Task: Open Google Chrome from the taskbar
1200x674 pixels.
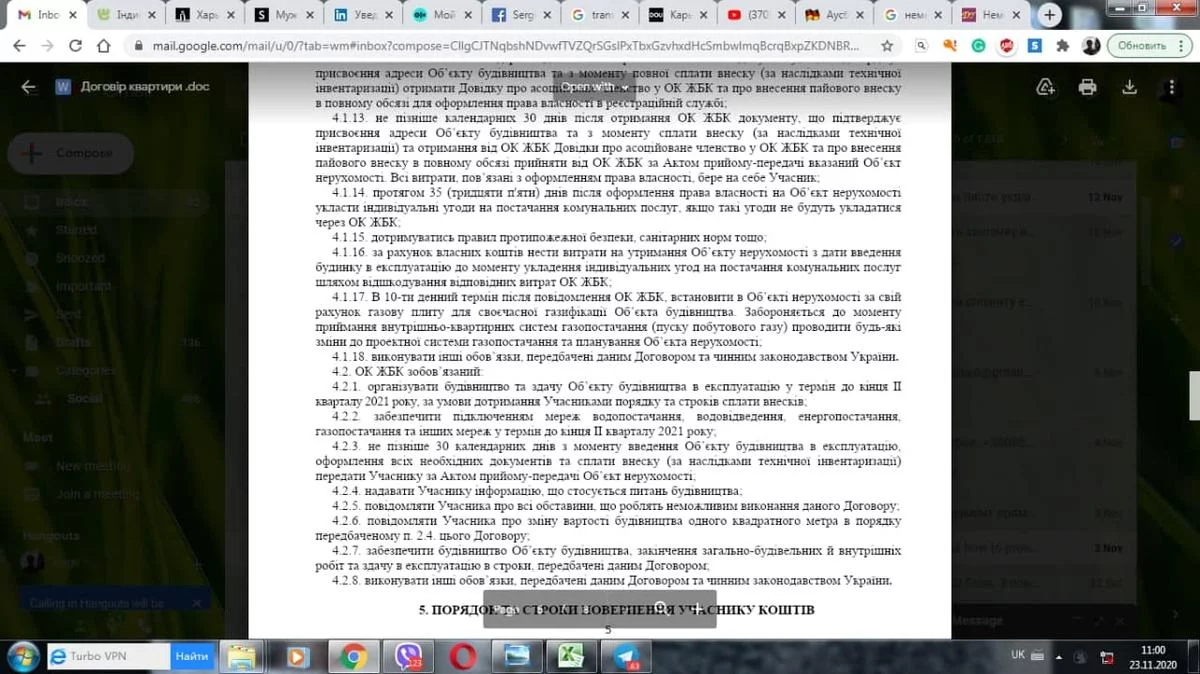Action: 352,656
